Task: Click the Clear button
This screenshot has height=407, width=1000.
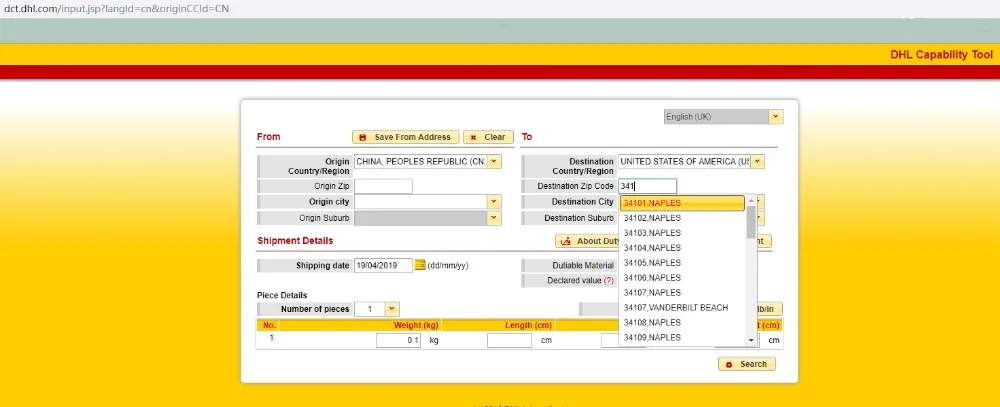Action: 489,137
